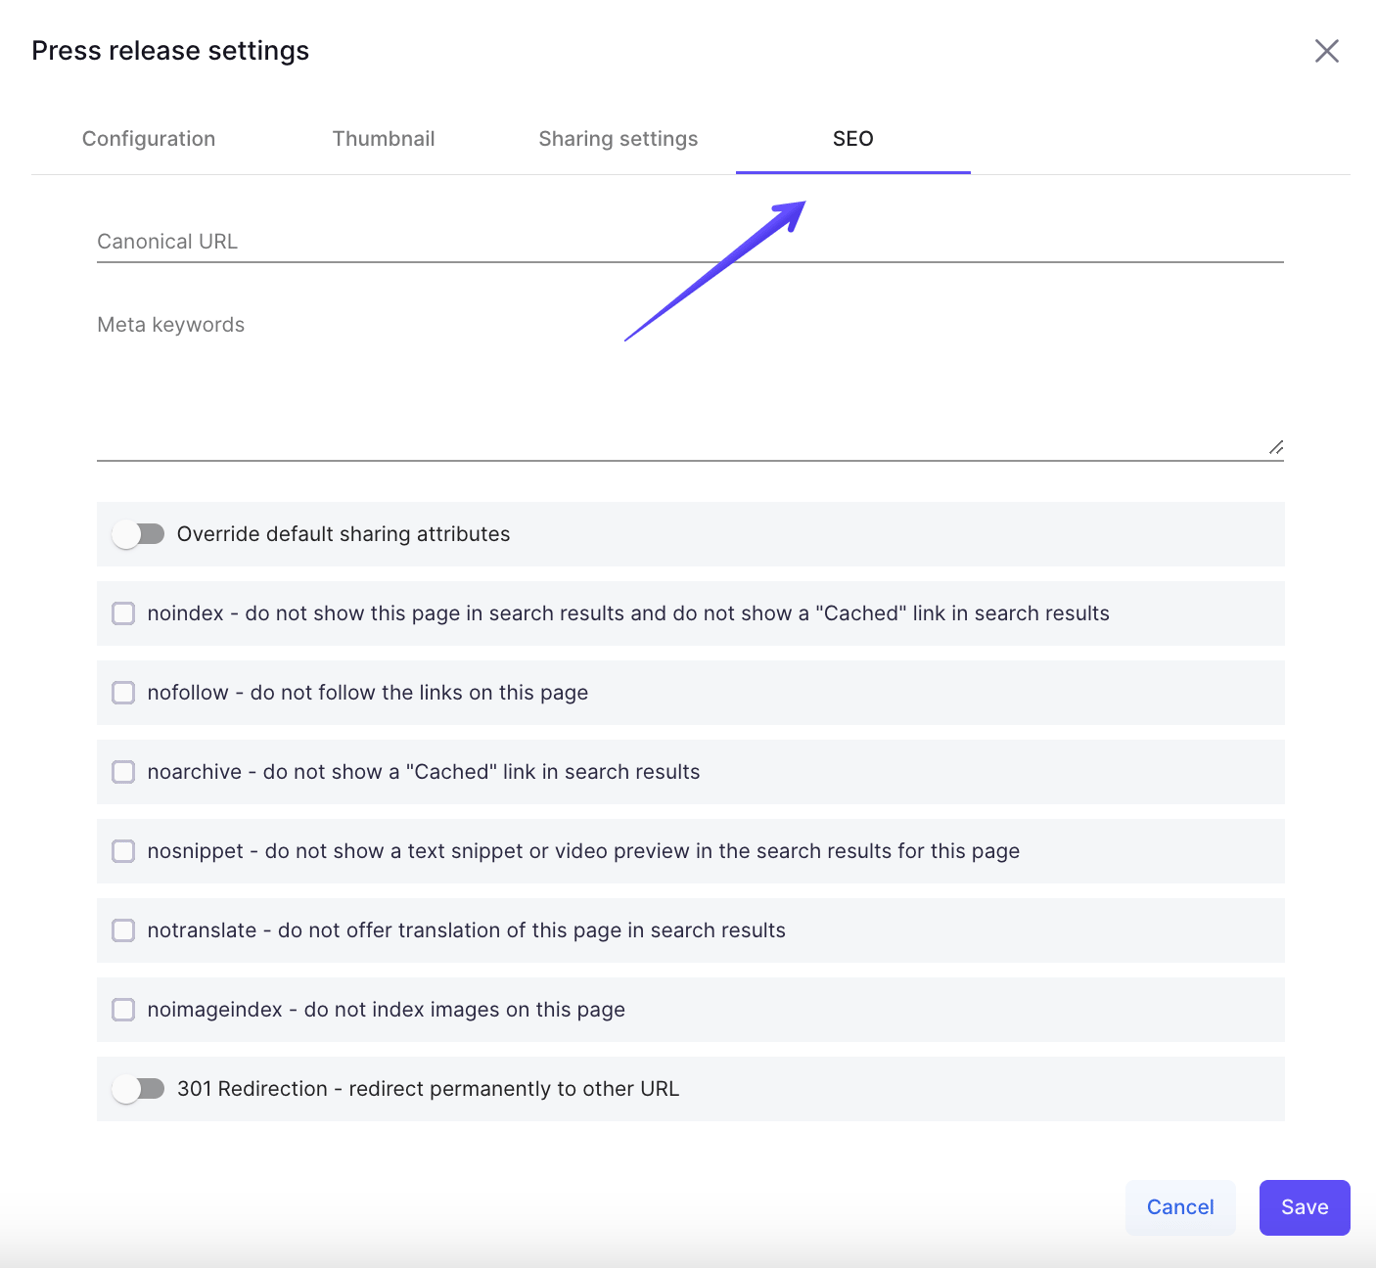
Task: Enable the nosnippet option
Action: [x=122, y=850]
